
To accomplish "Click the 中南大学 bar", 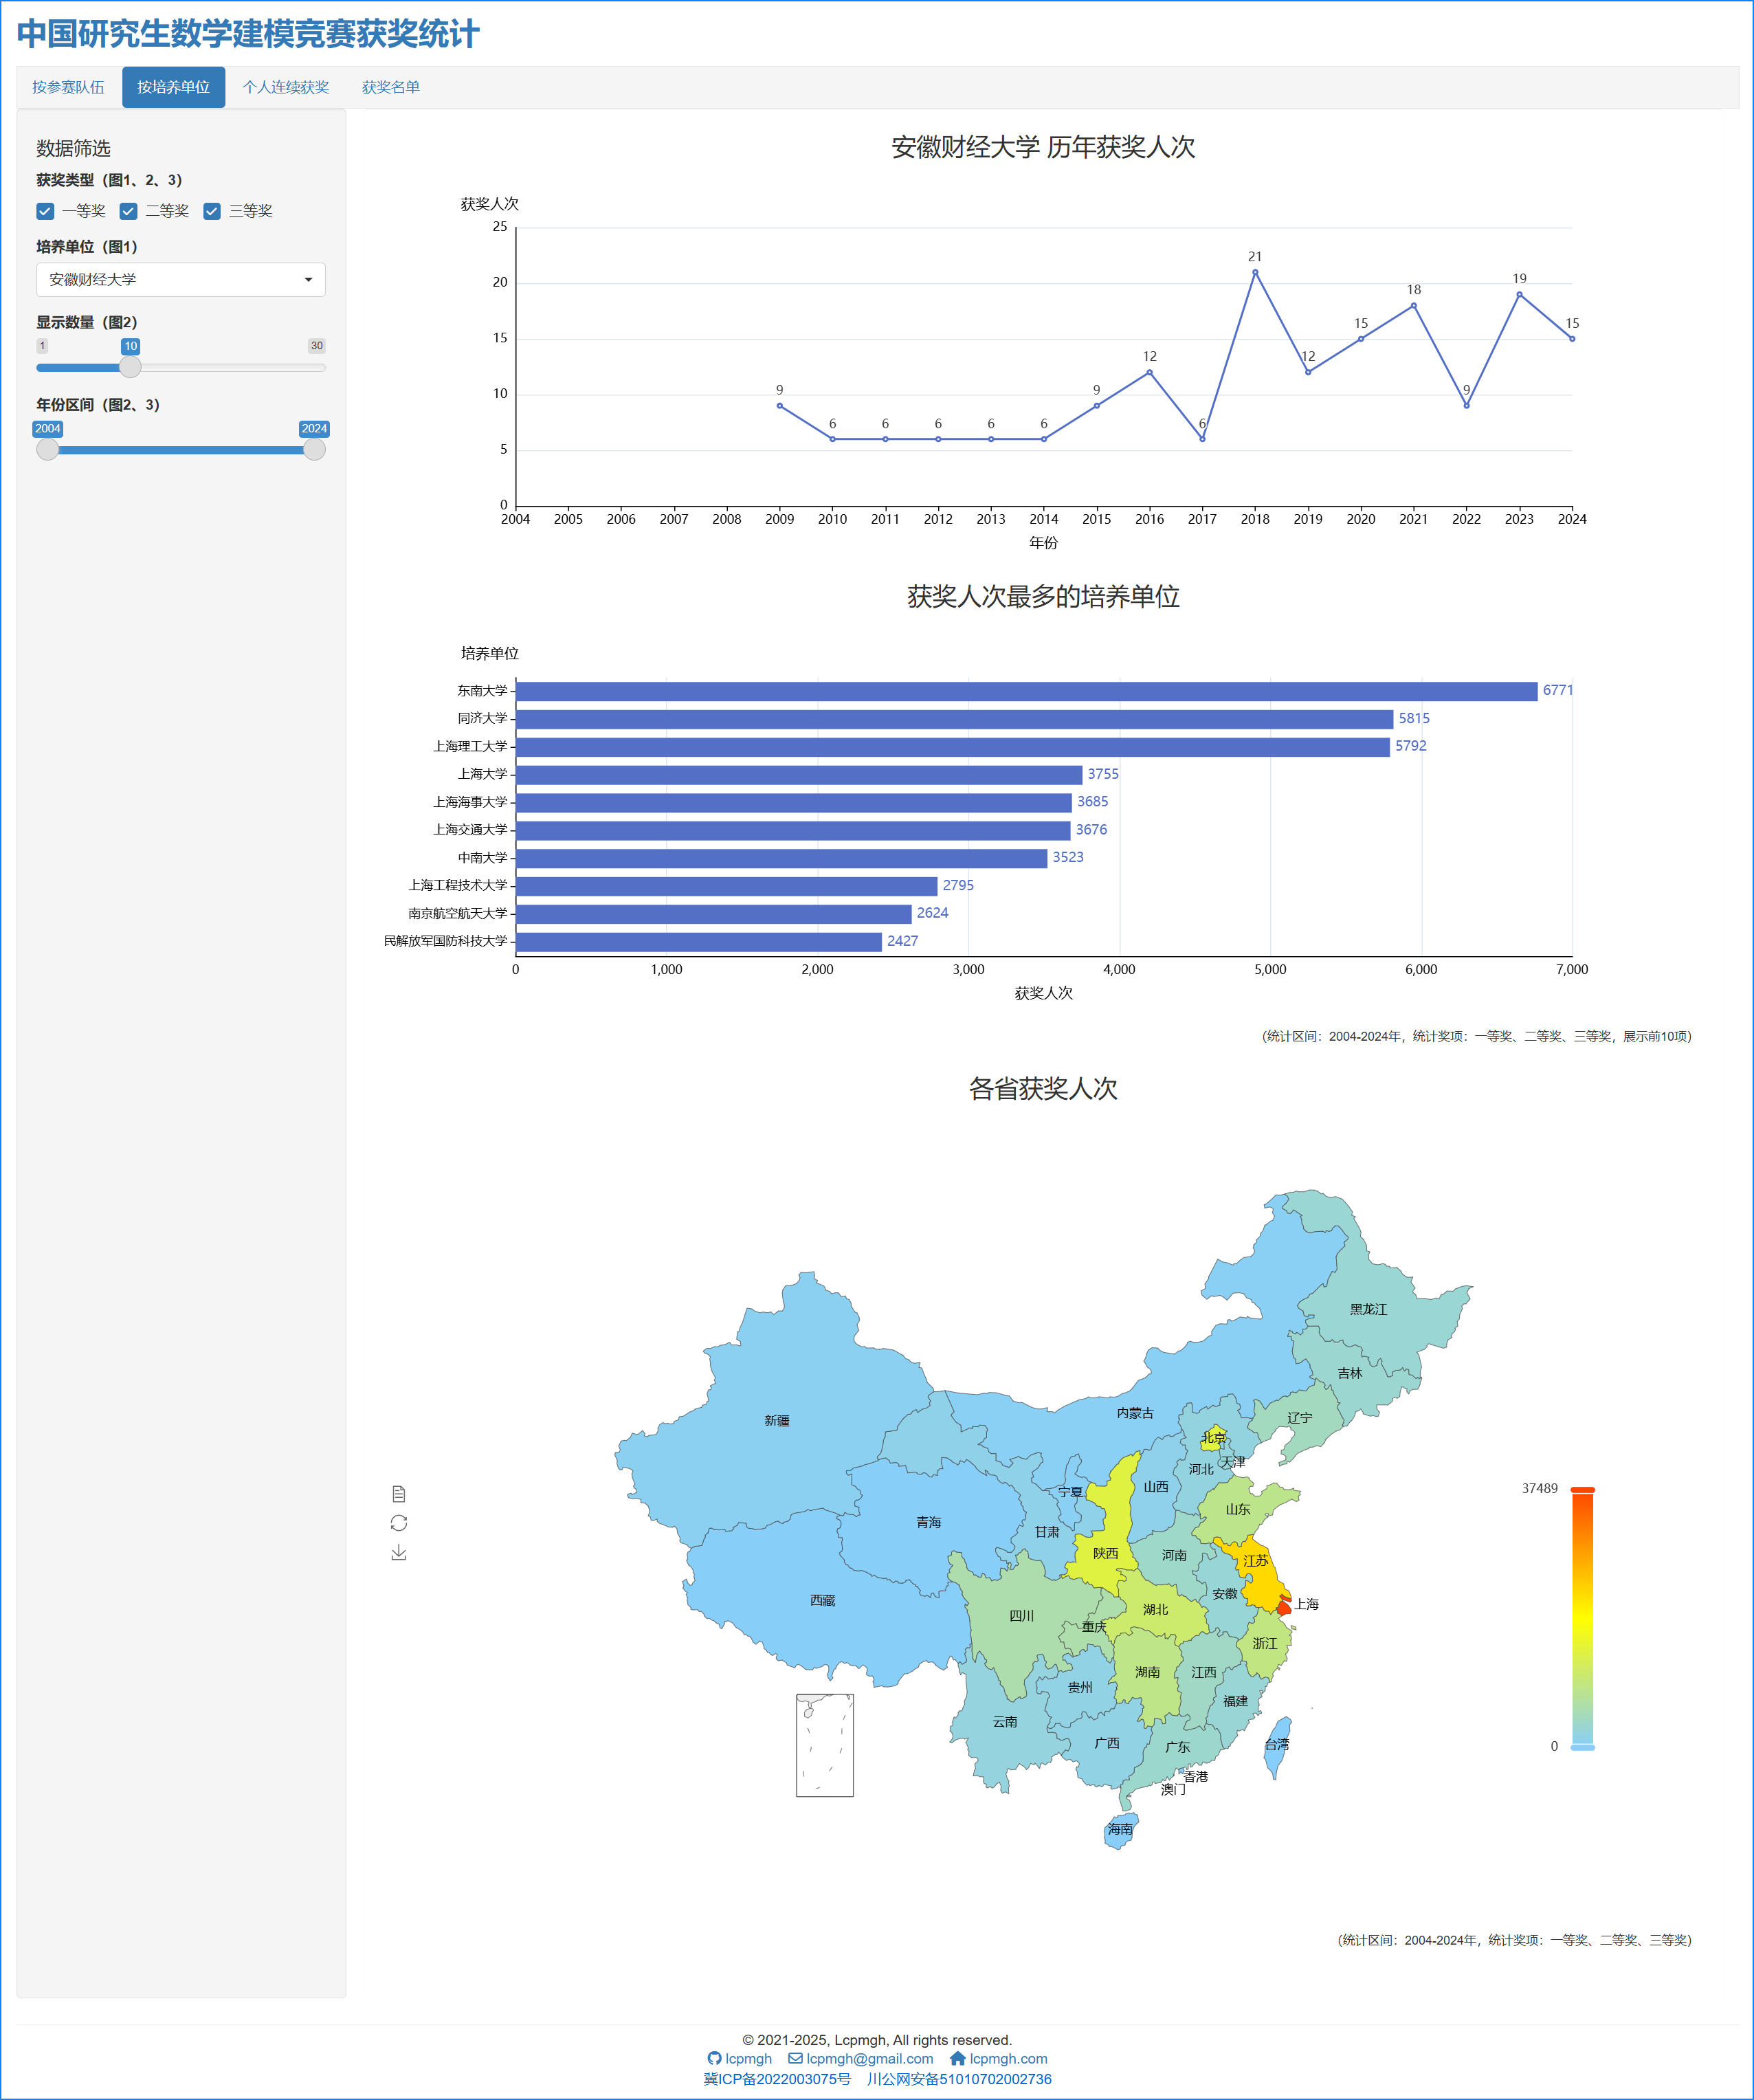I will click(x=781, y=859).
